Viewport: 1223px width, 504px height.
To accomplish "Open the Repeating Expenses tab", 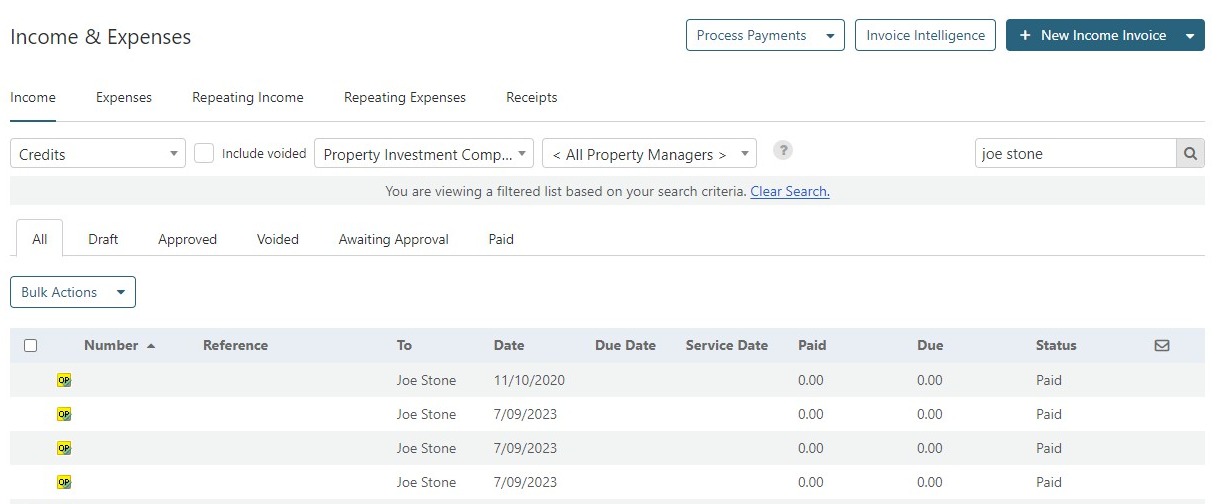I will [x=405, y=97].
